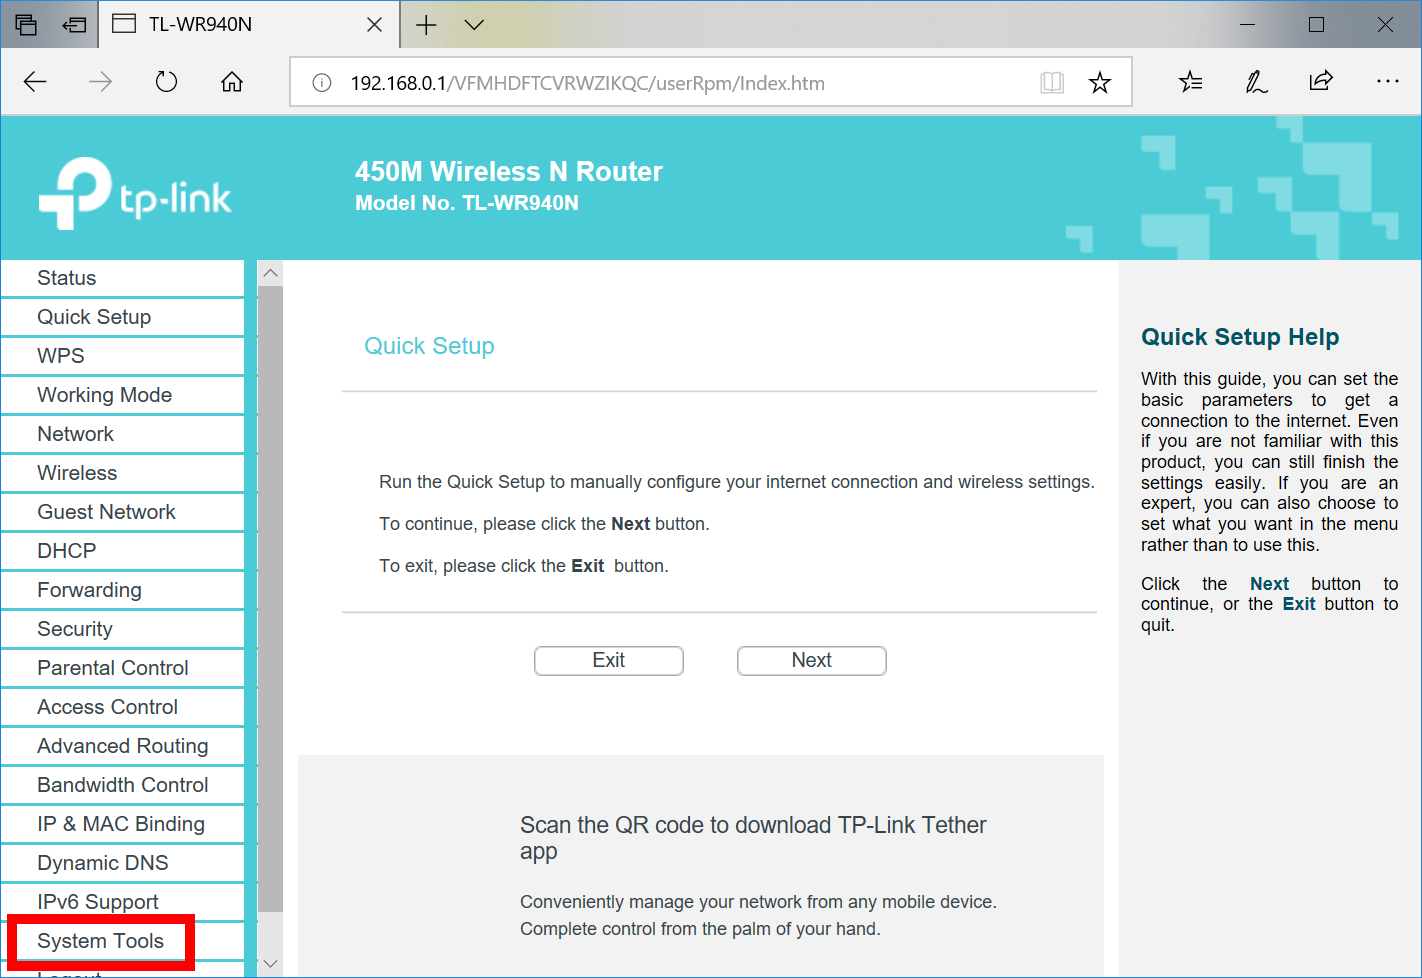1422x978 pixels.
Task: Open IPv6 Support menu
Action: pyautogui.click(x=122, y=902)
